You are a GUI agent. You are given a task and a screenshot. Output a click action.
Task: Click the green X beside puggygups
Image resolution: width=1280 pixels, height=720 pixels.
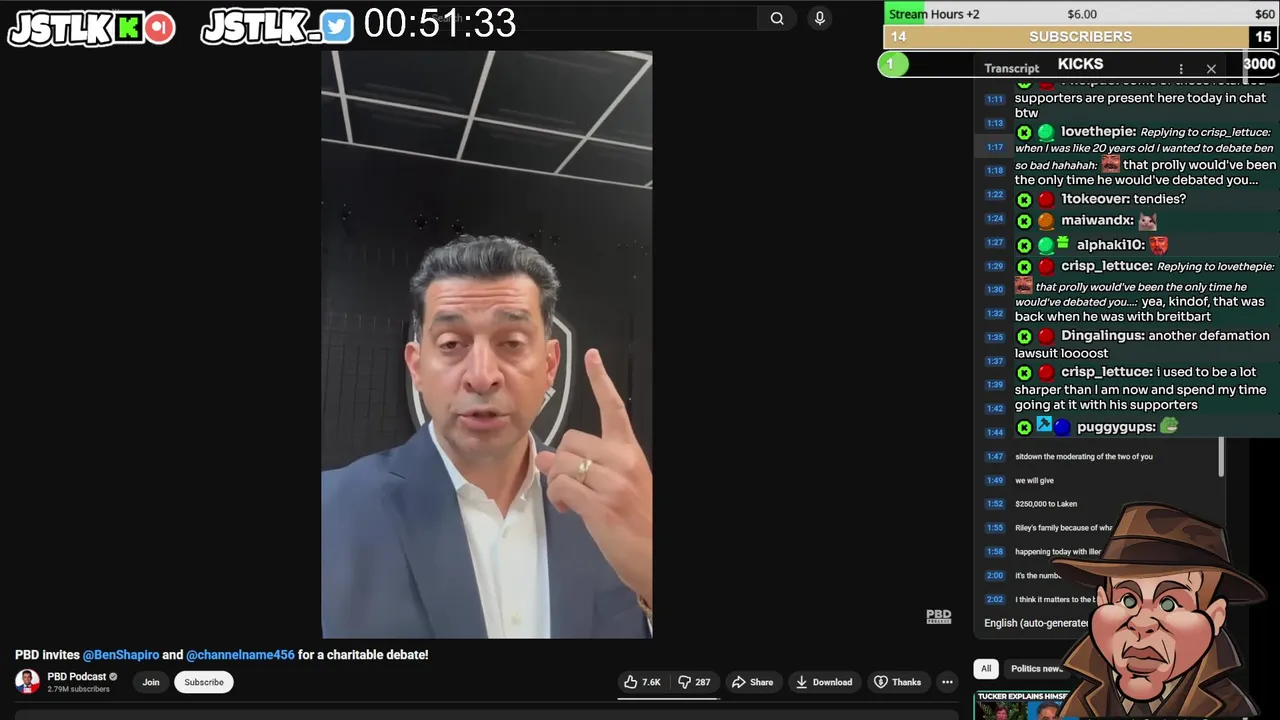(x=1024, y=427)
